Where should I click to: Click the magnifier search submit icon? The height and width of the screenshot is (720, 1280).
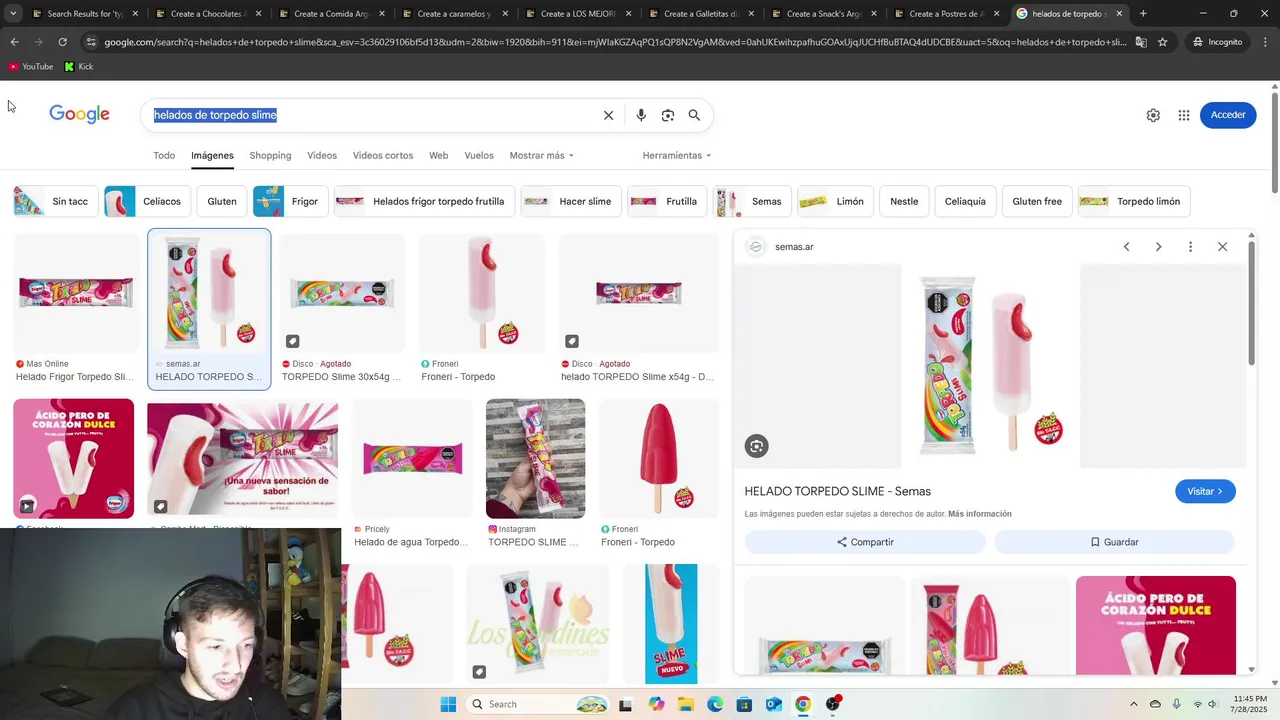(694, 115)
